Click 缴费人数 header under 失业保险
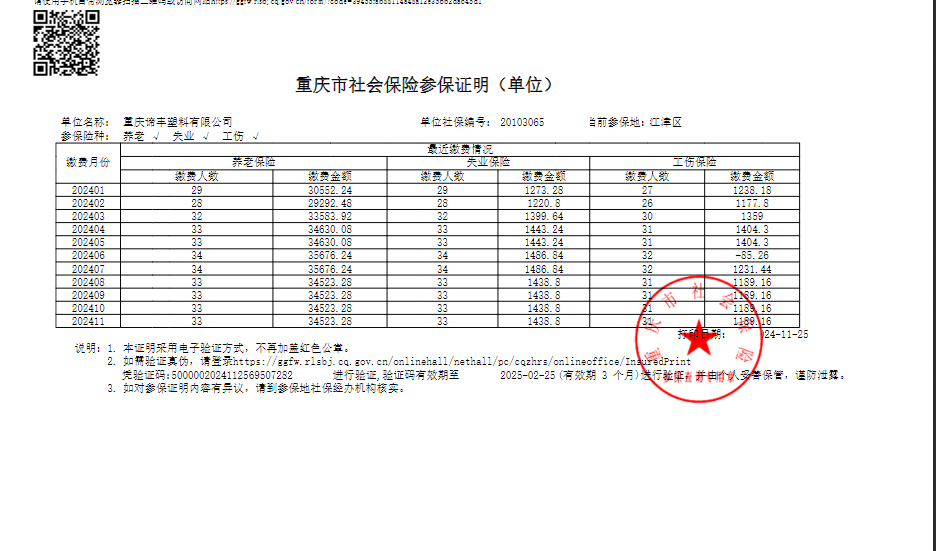Viewport: 936px width, 551px height. click(x=442, y=176)
